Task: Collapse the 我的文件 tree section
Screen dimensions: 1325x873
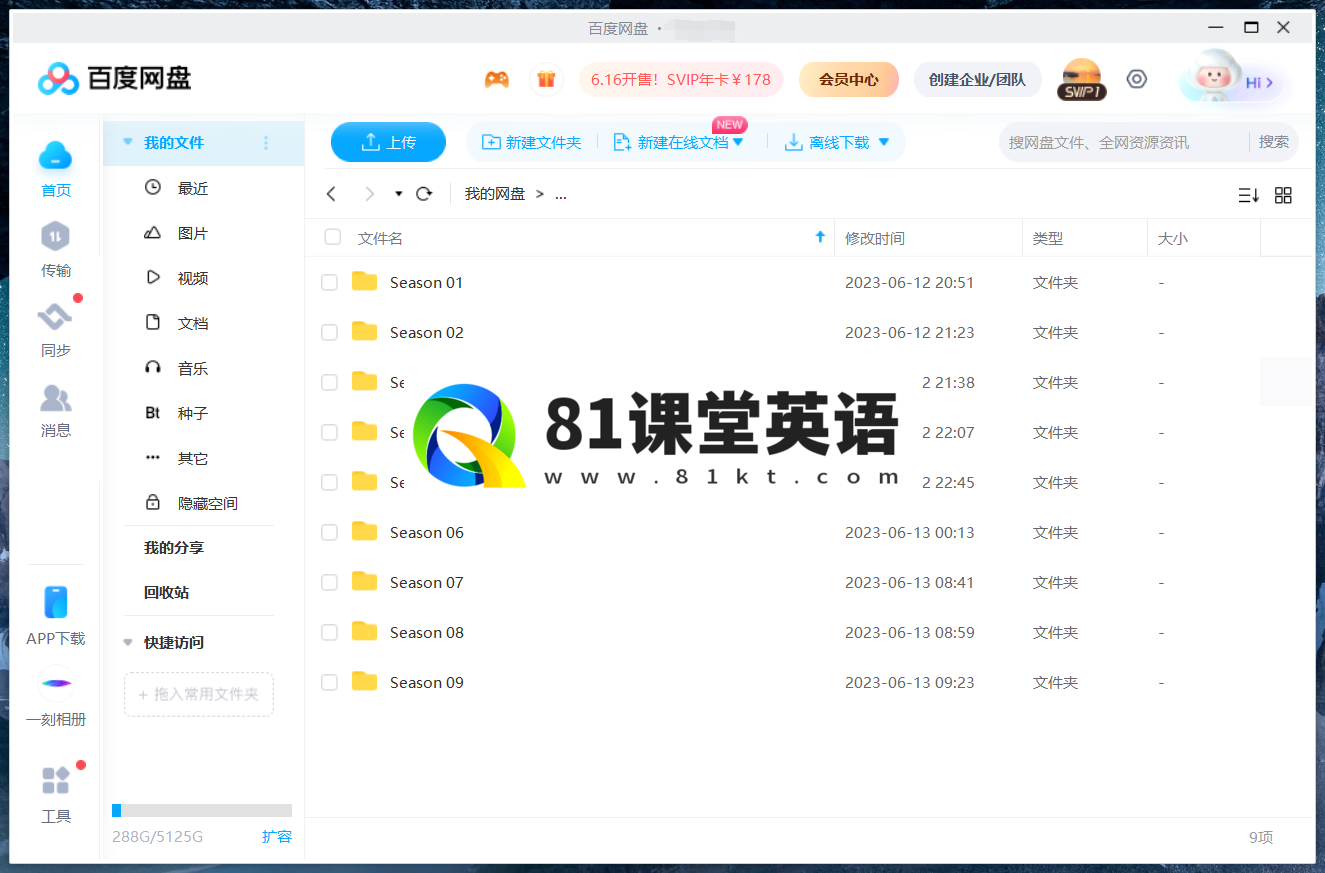Action: (x=127, y=143)
